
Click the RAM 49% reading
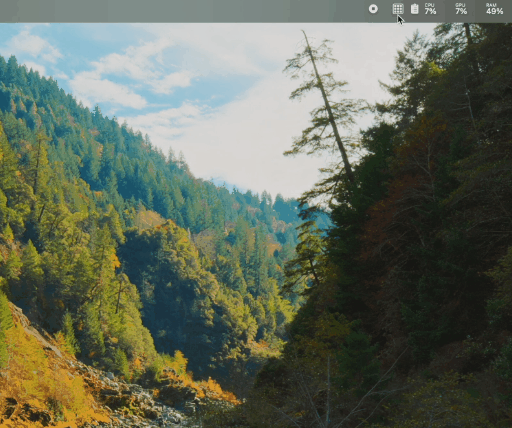[494, 11]
